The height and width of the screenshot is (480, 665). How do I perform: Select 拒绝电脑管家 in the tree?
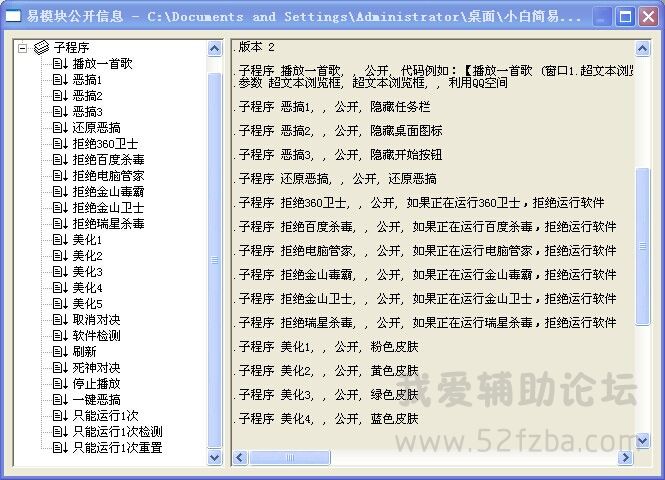(108, 176)
